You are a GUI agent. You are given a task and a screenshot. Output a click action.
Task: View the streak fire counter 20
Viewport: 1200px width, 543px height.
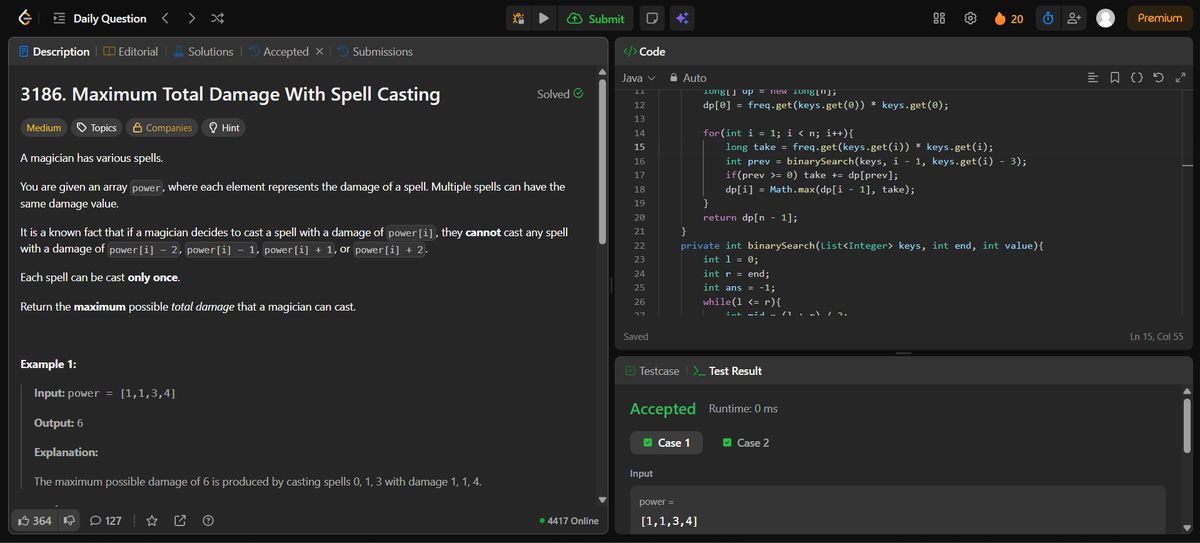point(1008,18)
